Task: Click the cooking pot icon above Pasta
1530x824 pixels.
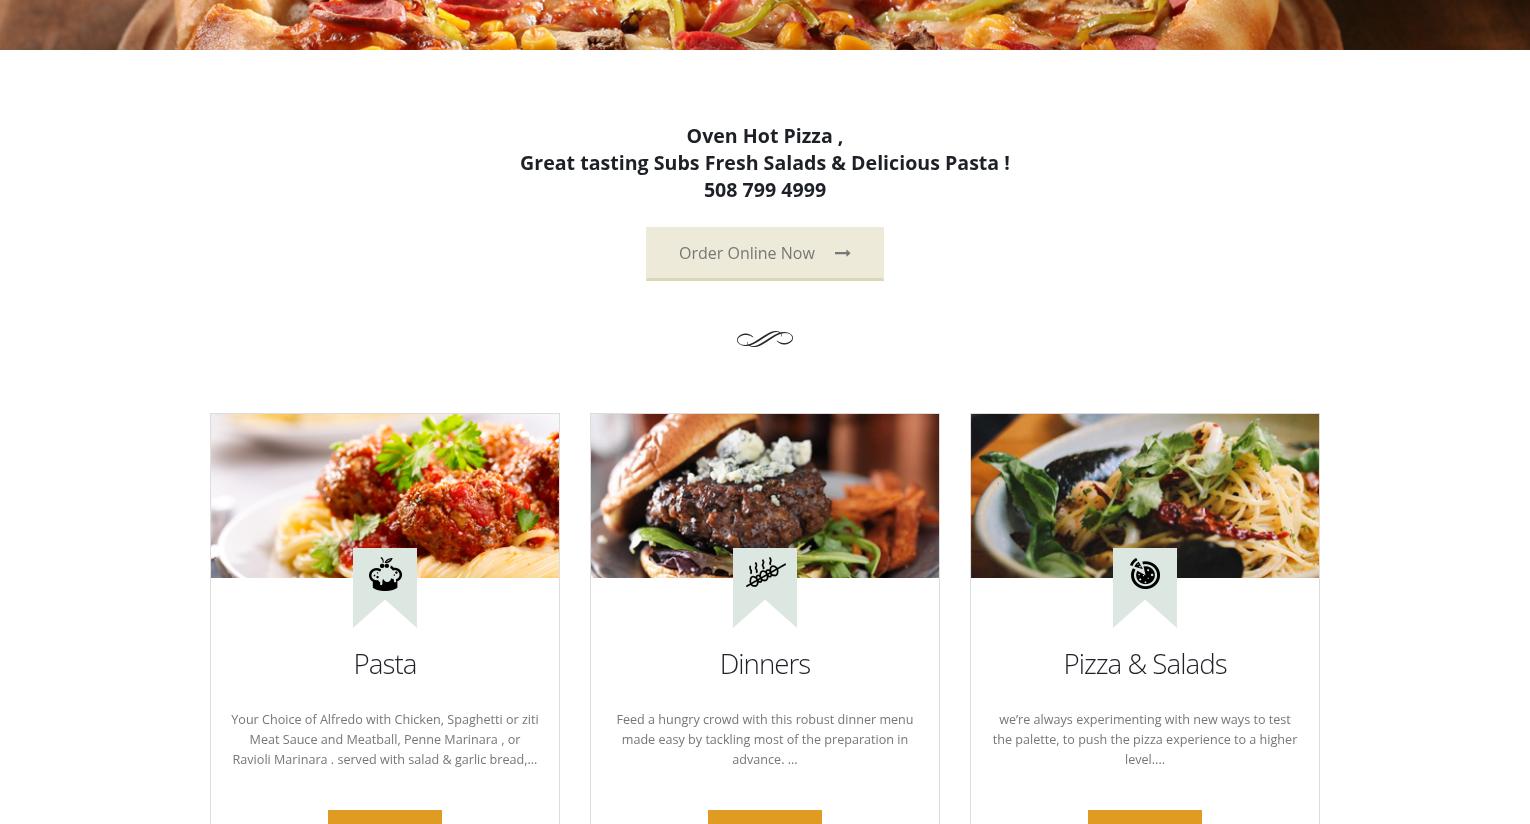Action: coord(385,575)
